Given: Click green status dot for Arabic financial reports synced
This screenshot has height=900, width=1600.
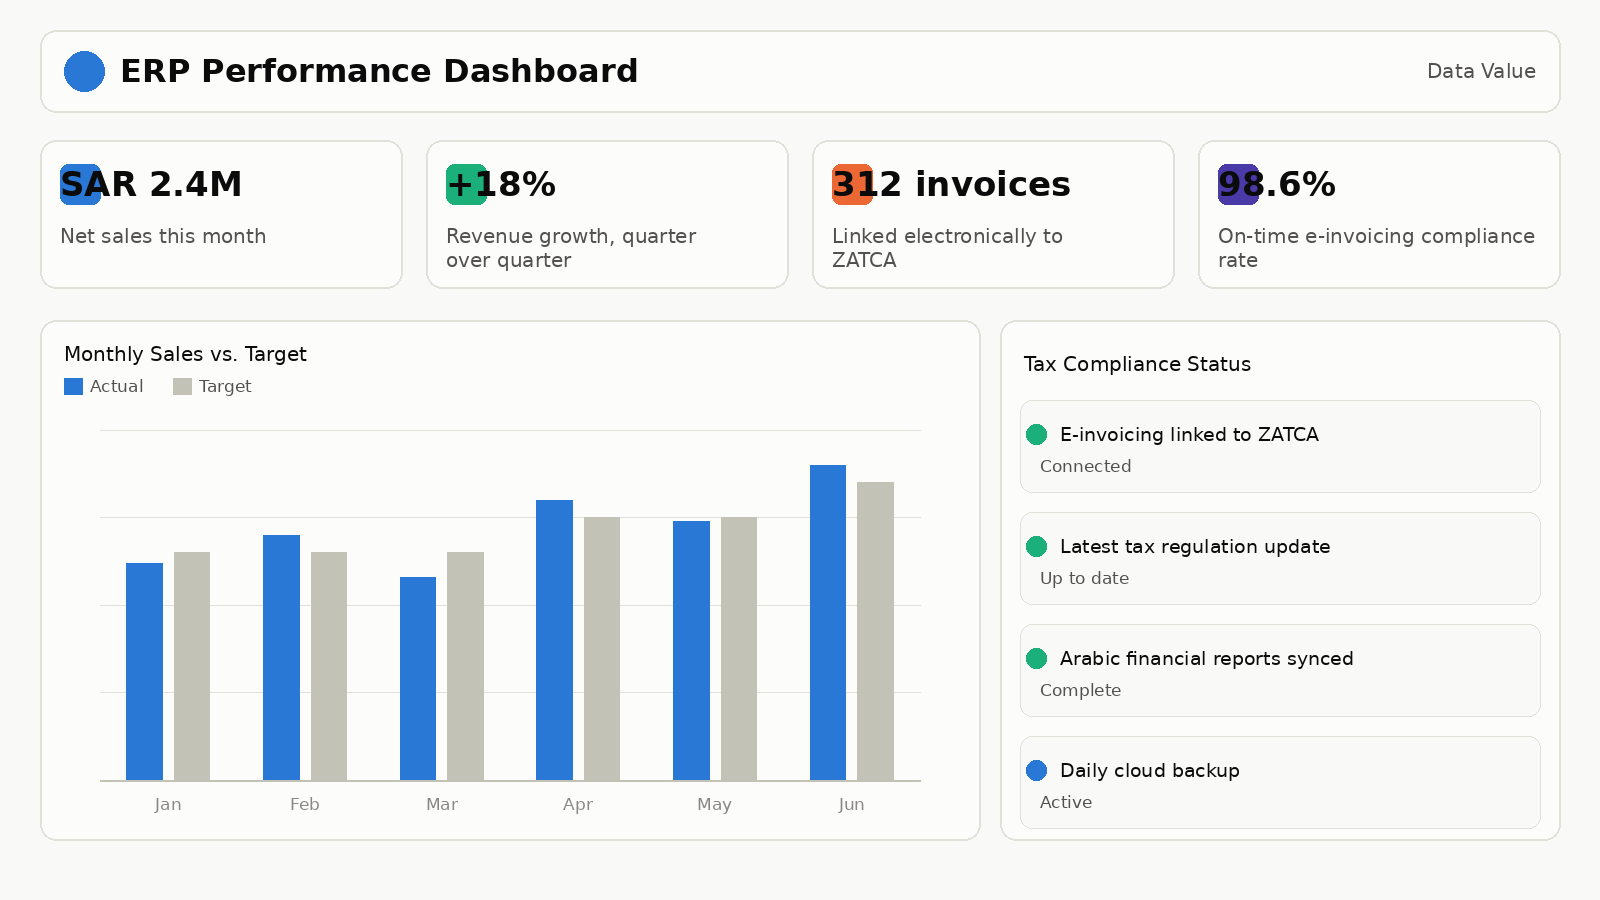Looking at the screenshot, I should click(x=1036, y=658).
